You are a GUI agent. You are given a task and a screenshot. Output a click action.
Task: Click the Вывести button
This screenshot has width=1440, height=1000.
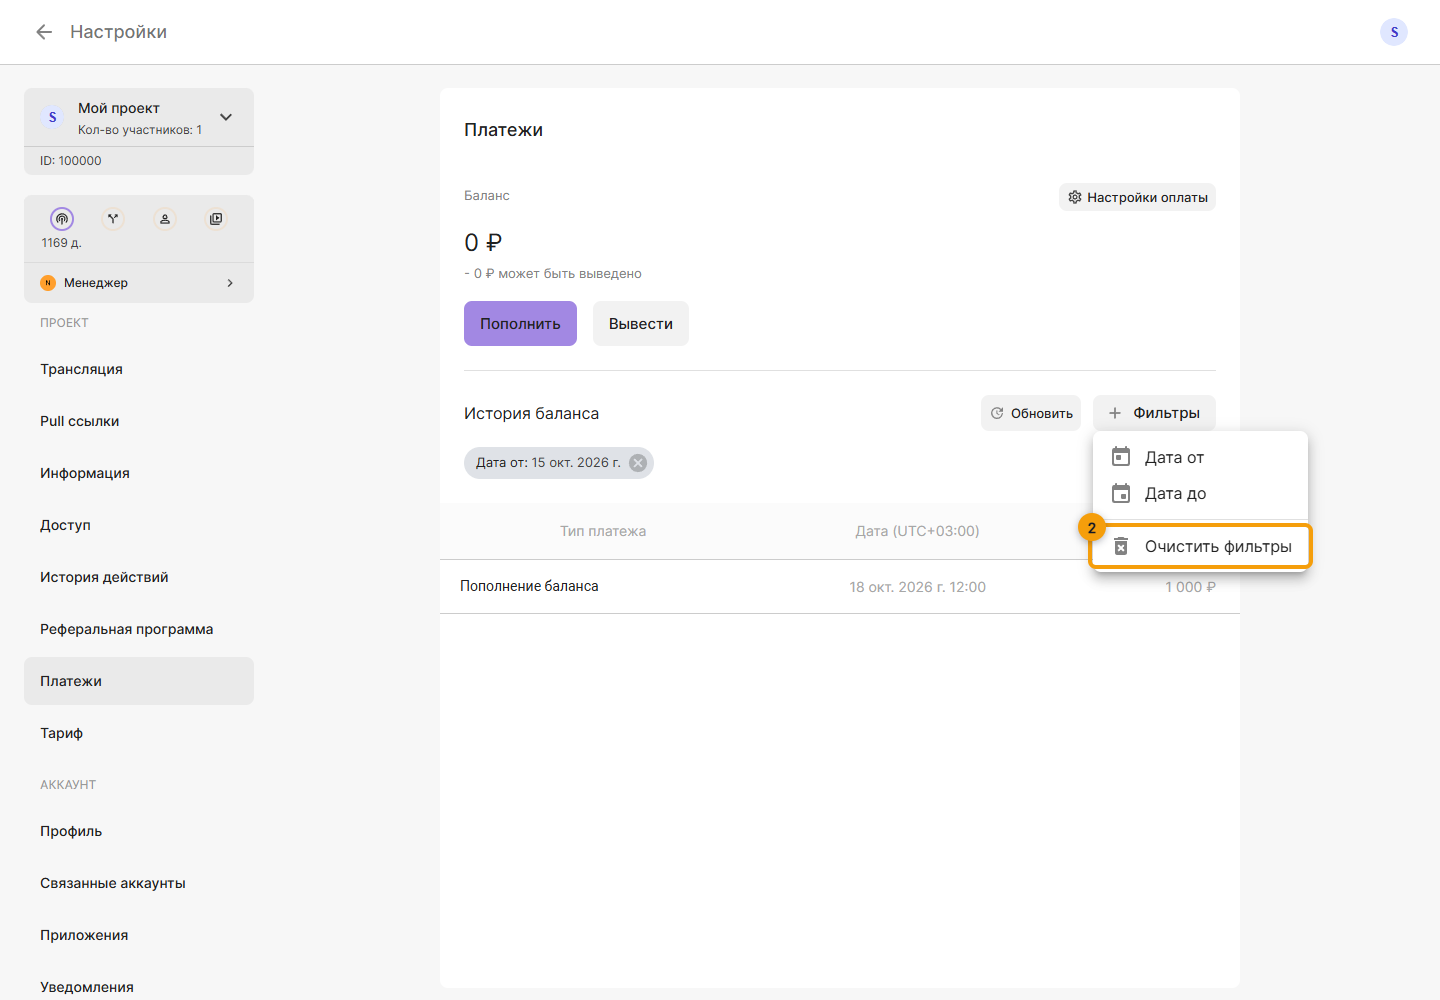coord(641,324)
